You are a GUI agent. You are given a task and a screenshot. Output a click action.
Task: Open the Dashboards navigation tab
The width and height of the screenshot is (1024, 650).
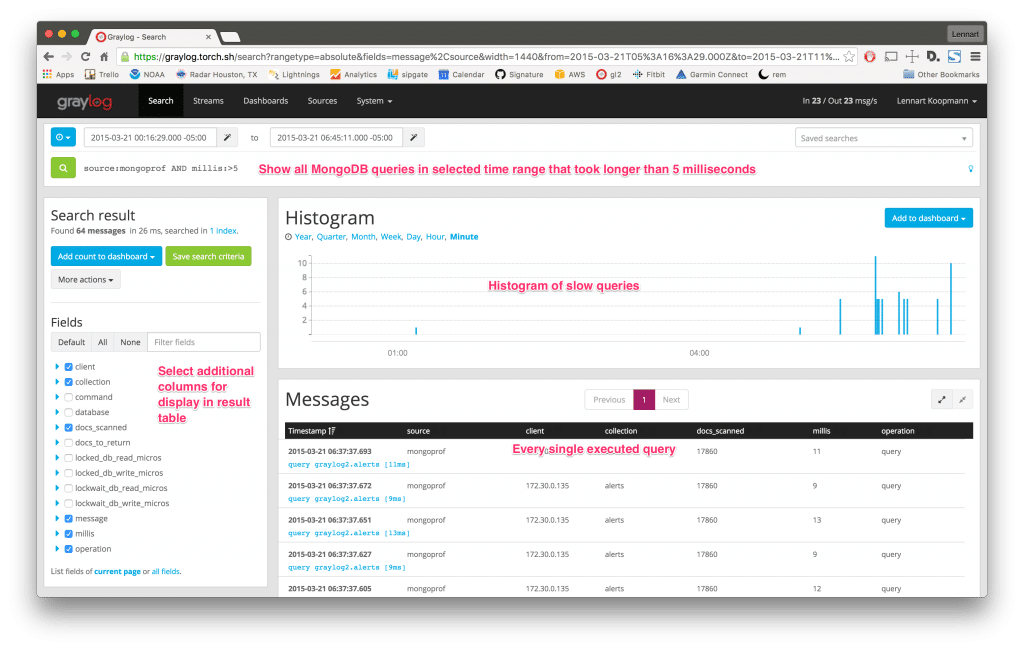[x=265, y=101]
